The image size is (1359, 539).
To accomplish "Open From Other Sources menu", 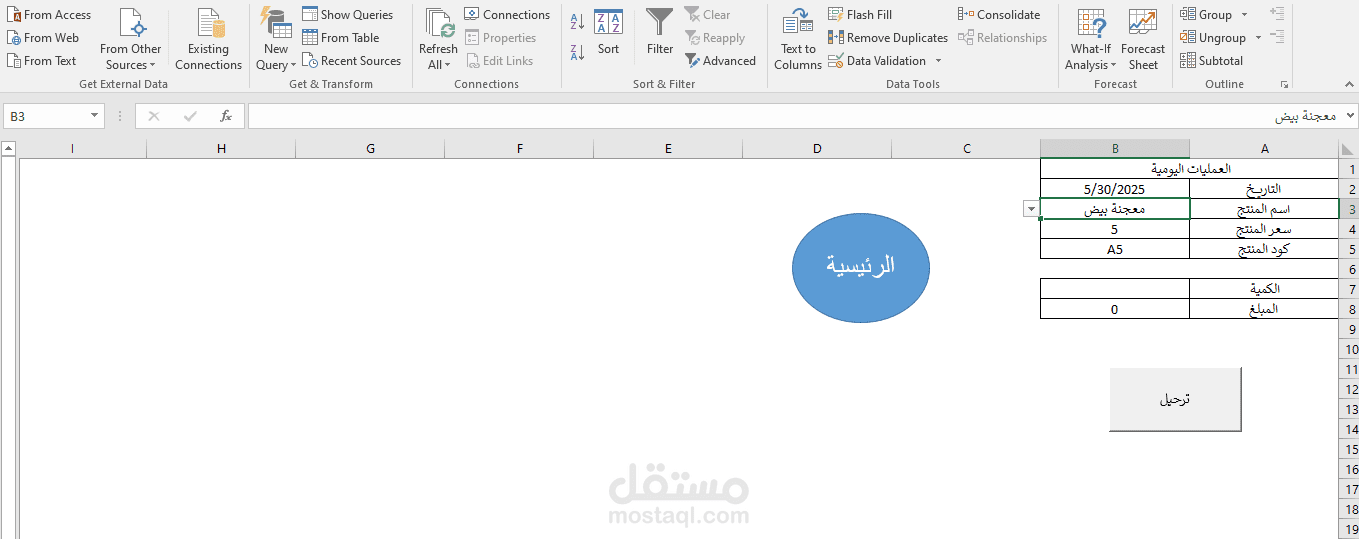I will (x=131, y=39).
